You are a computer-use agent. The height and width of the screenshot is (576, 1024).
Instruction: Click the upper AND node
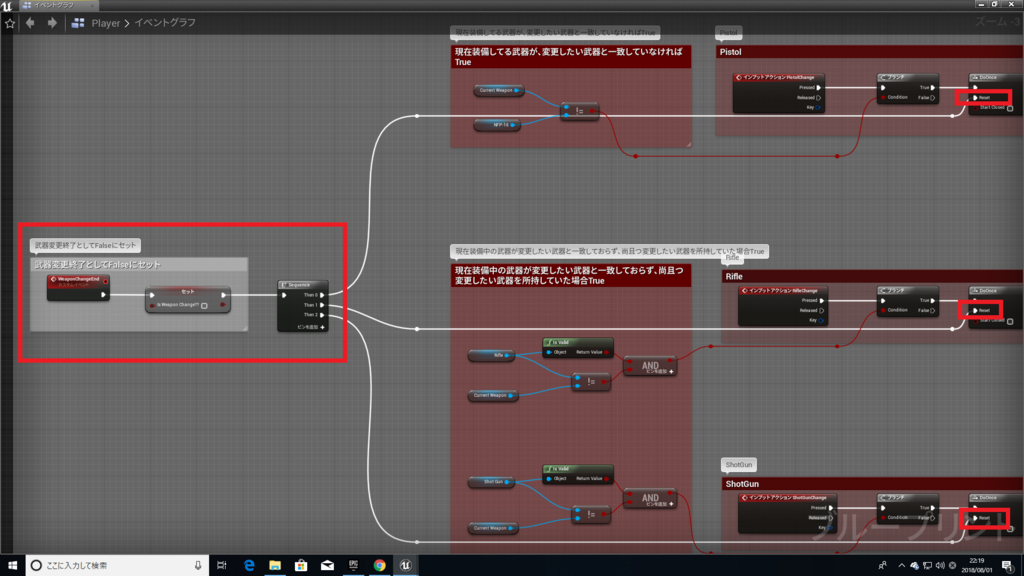[x=650, y=366]
